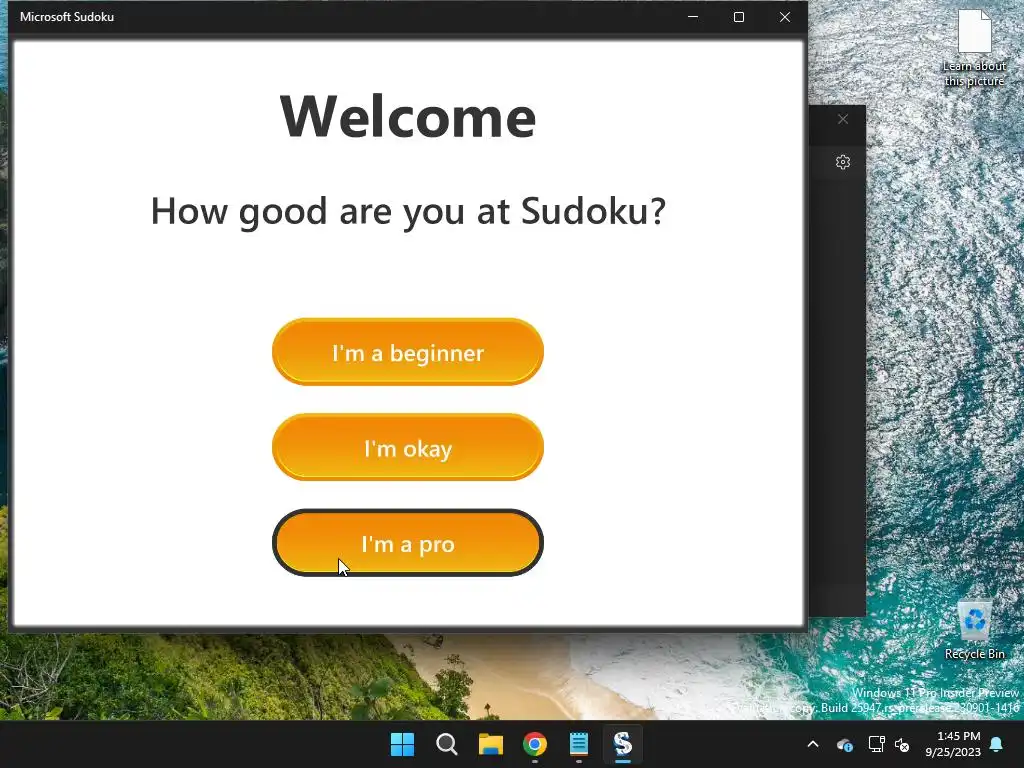The image size is (1024, 768).
Task: Select "Learn about this picture" desktop icon
Action: coord(974,48)
